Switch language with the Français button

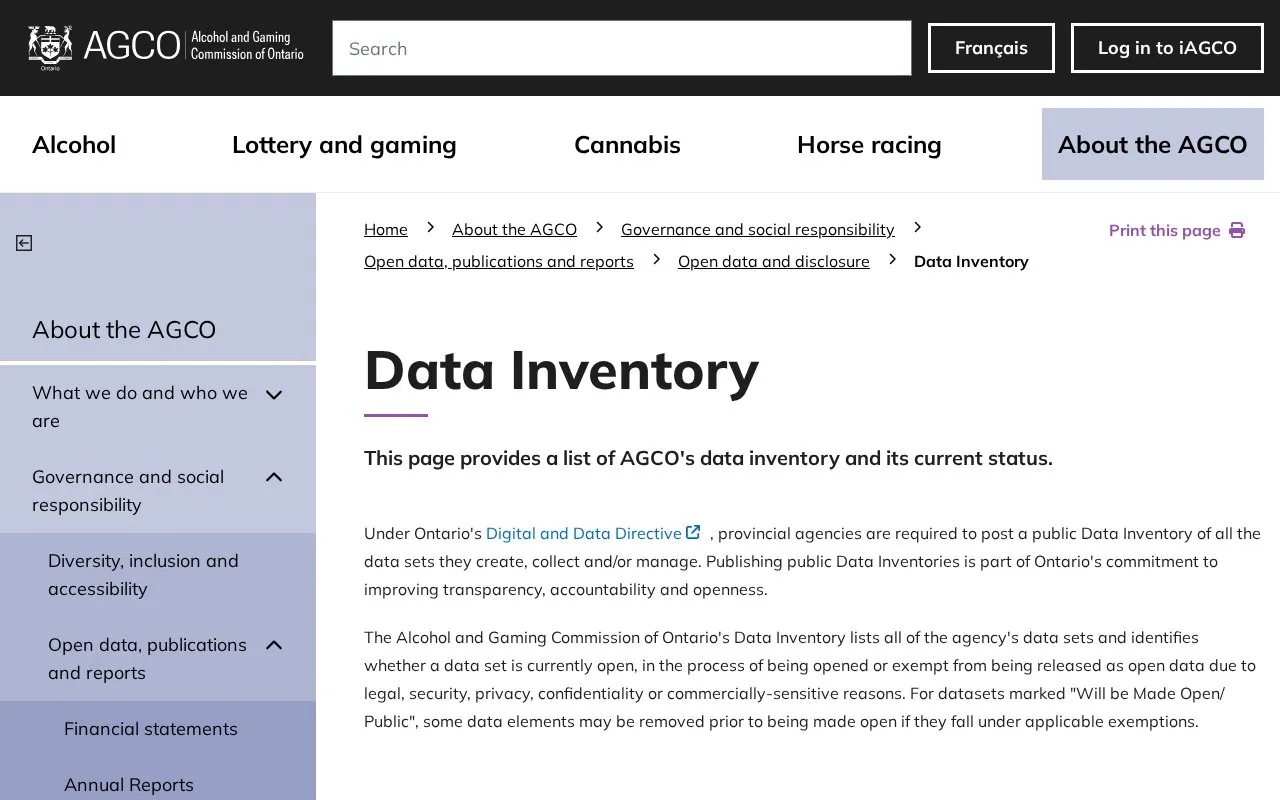tap(991, 48)
